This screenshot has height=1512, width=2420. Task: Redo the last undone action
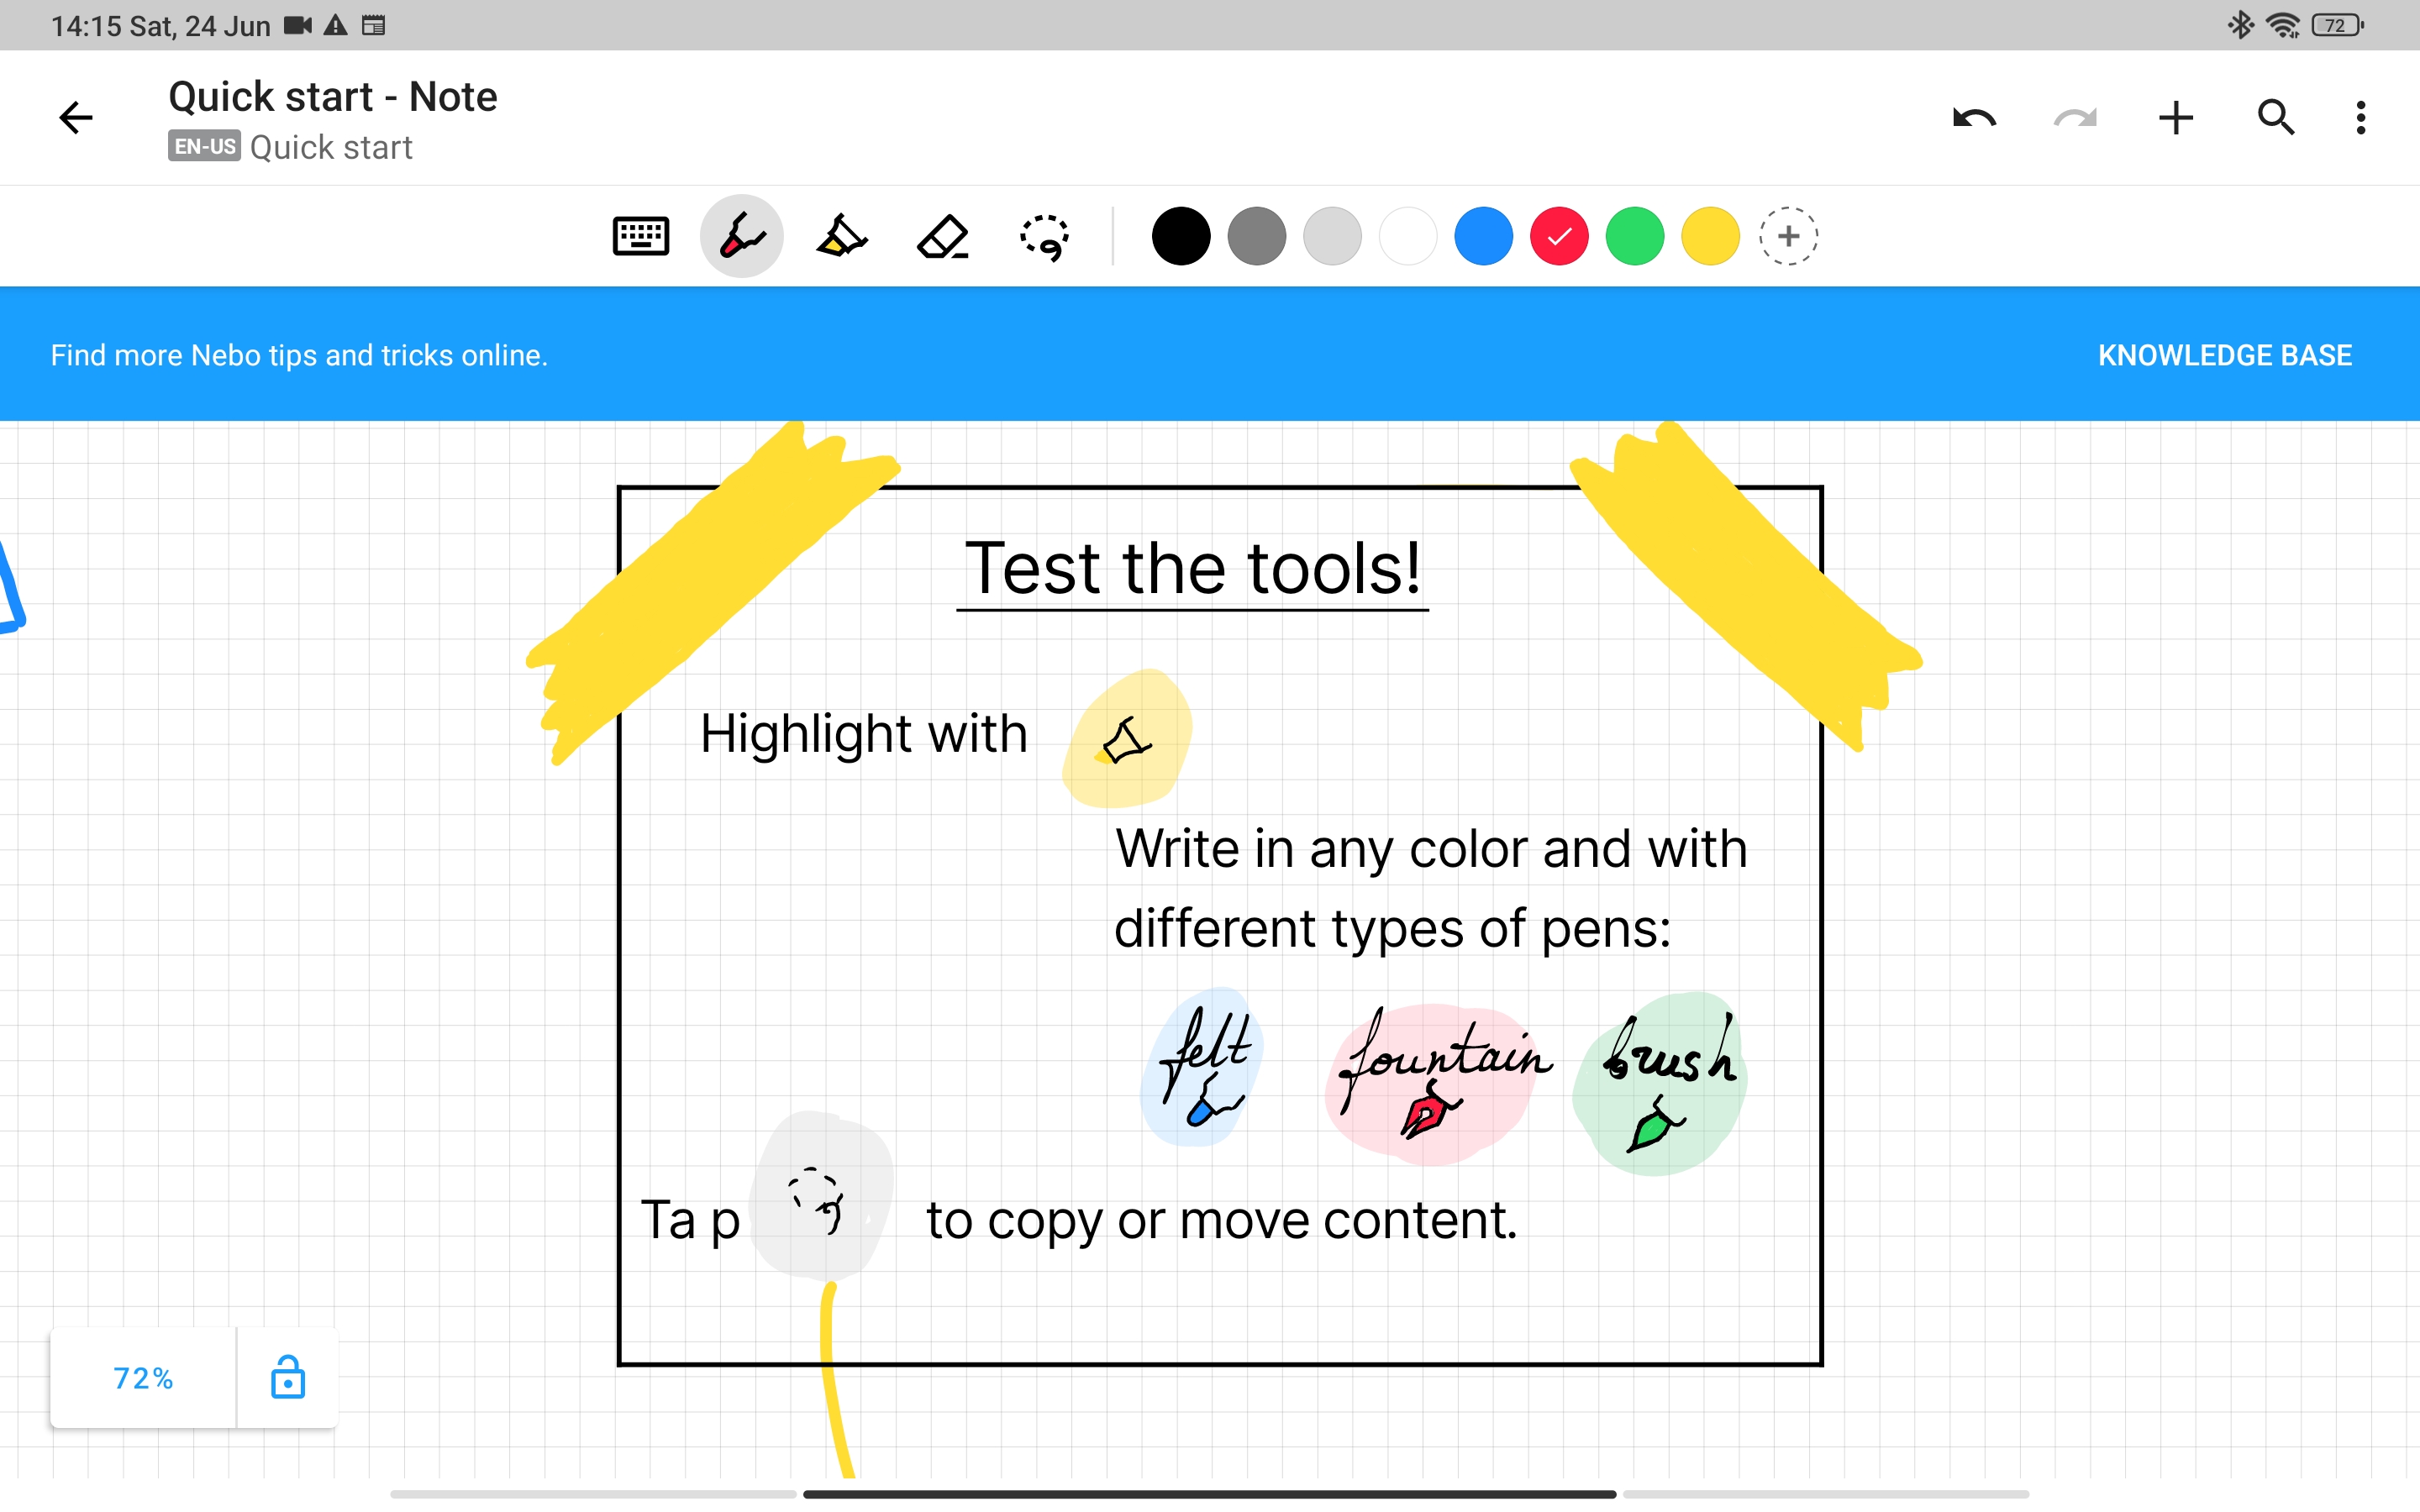click(x=2075, y=118)
